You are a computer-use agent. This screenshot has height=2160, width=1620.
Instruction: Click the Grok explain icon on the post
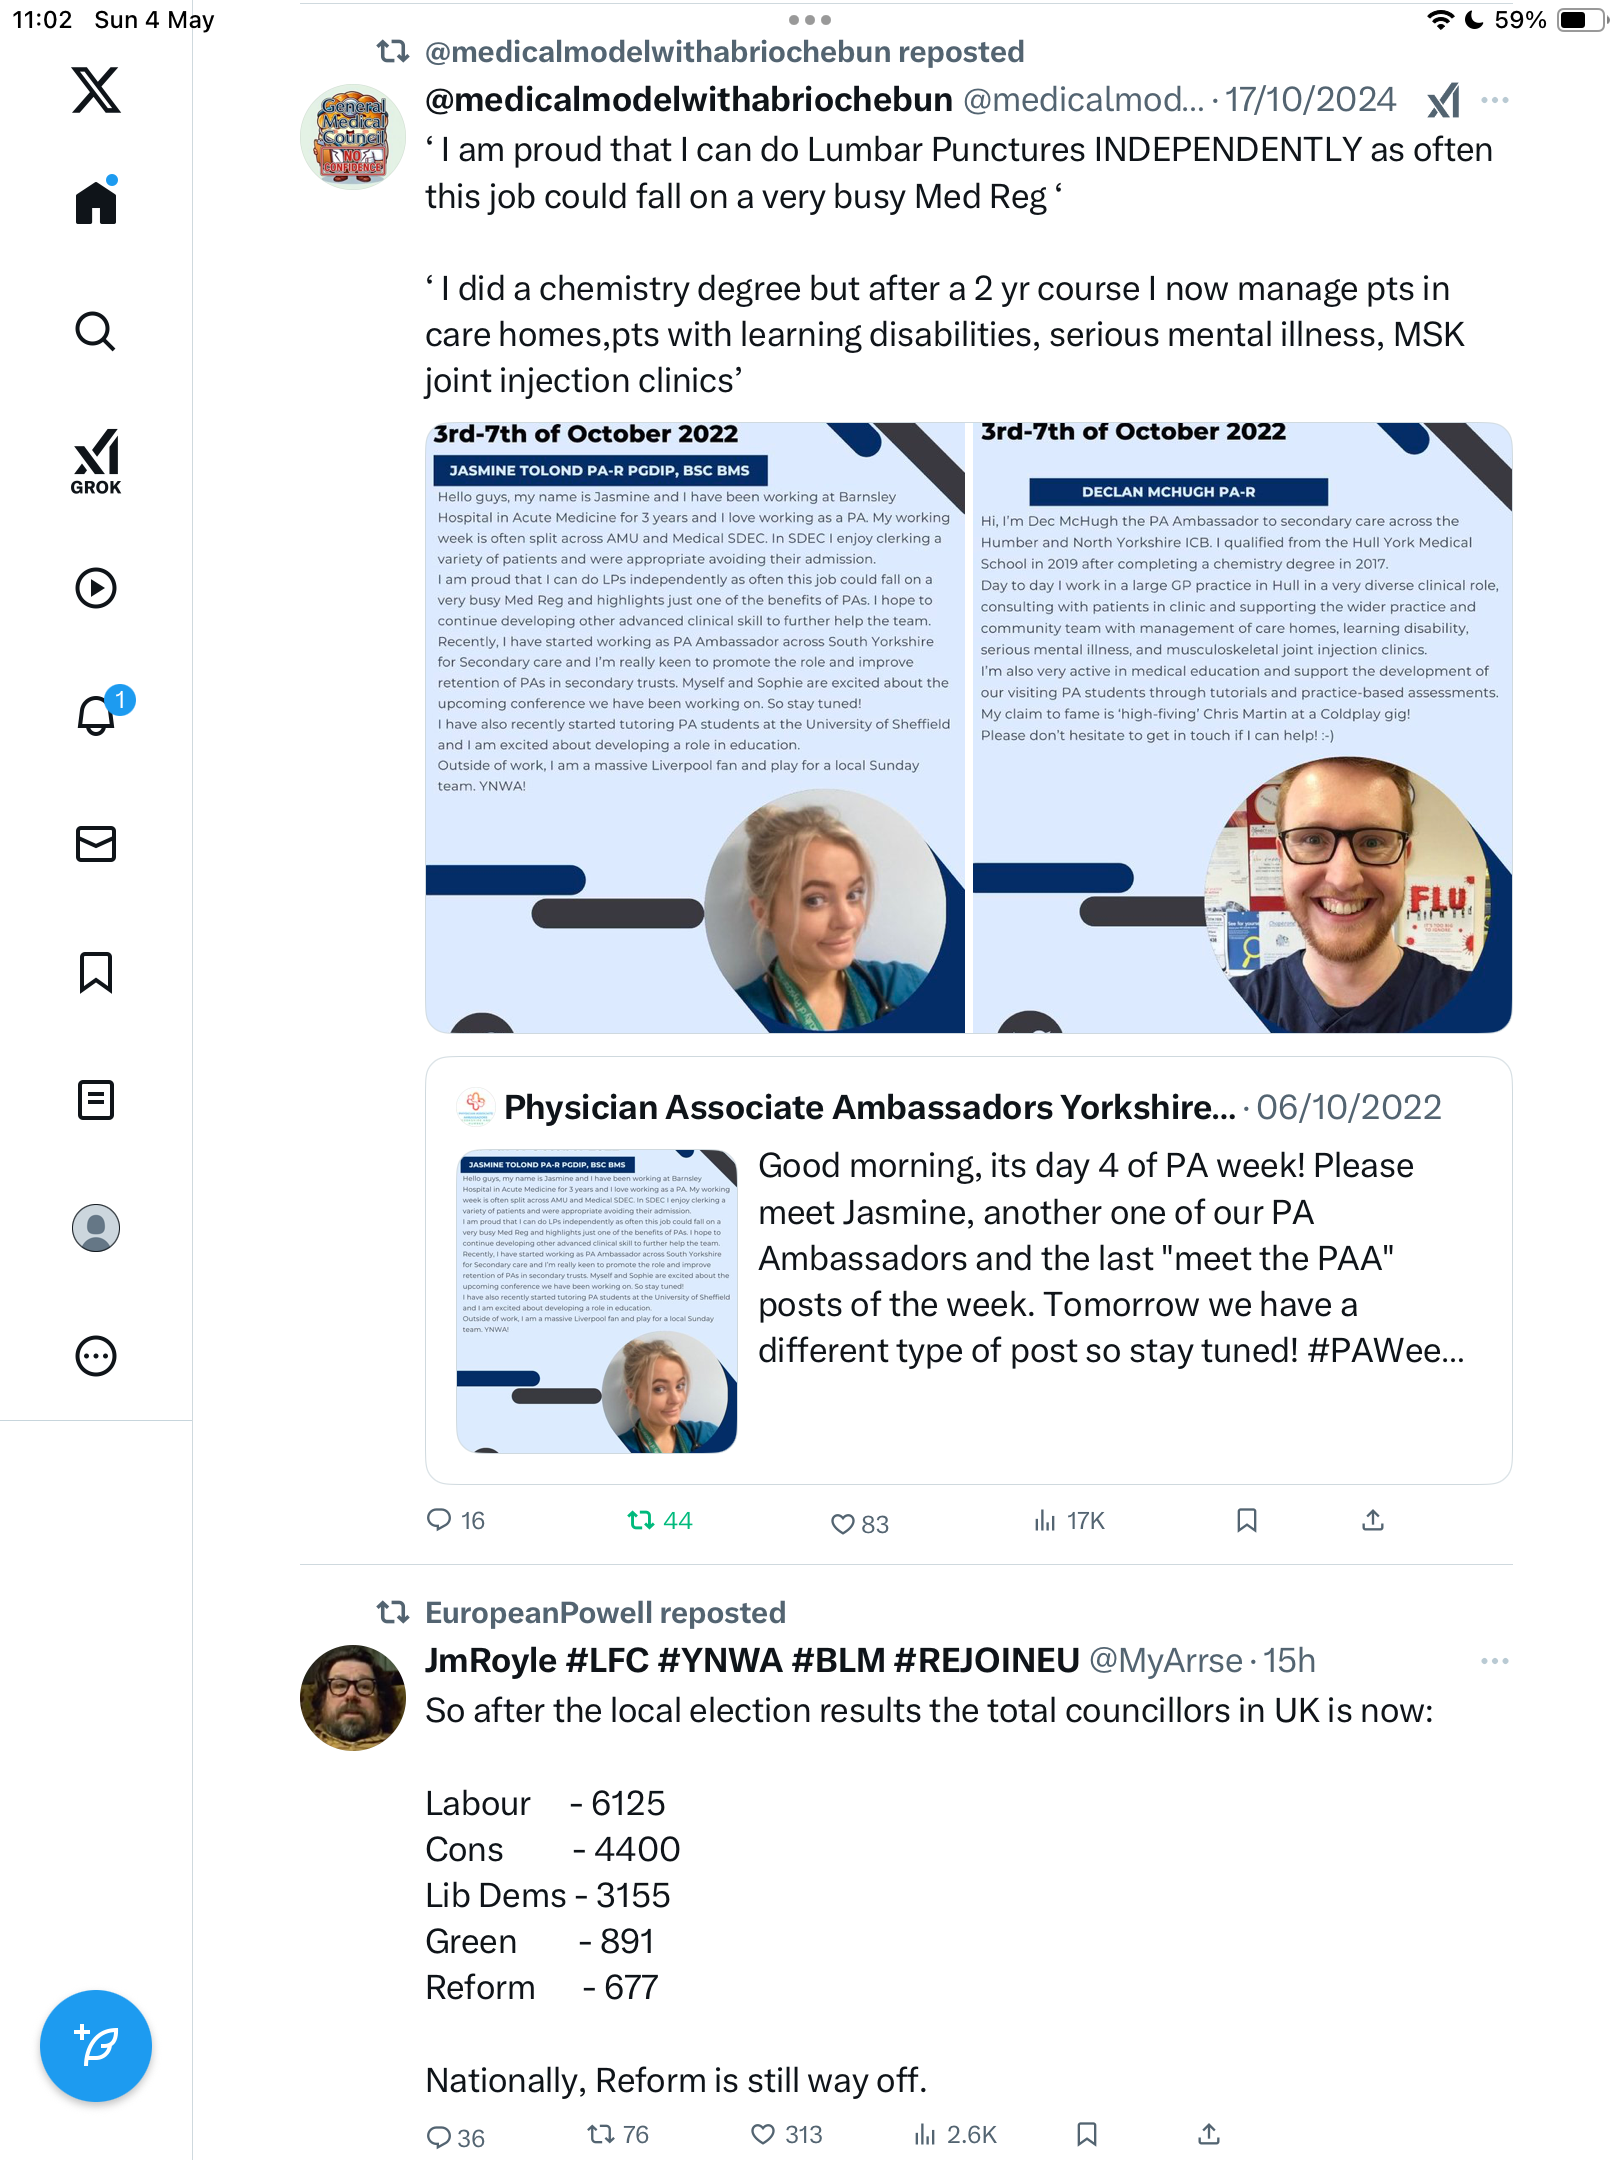coord(1443,100)
